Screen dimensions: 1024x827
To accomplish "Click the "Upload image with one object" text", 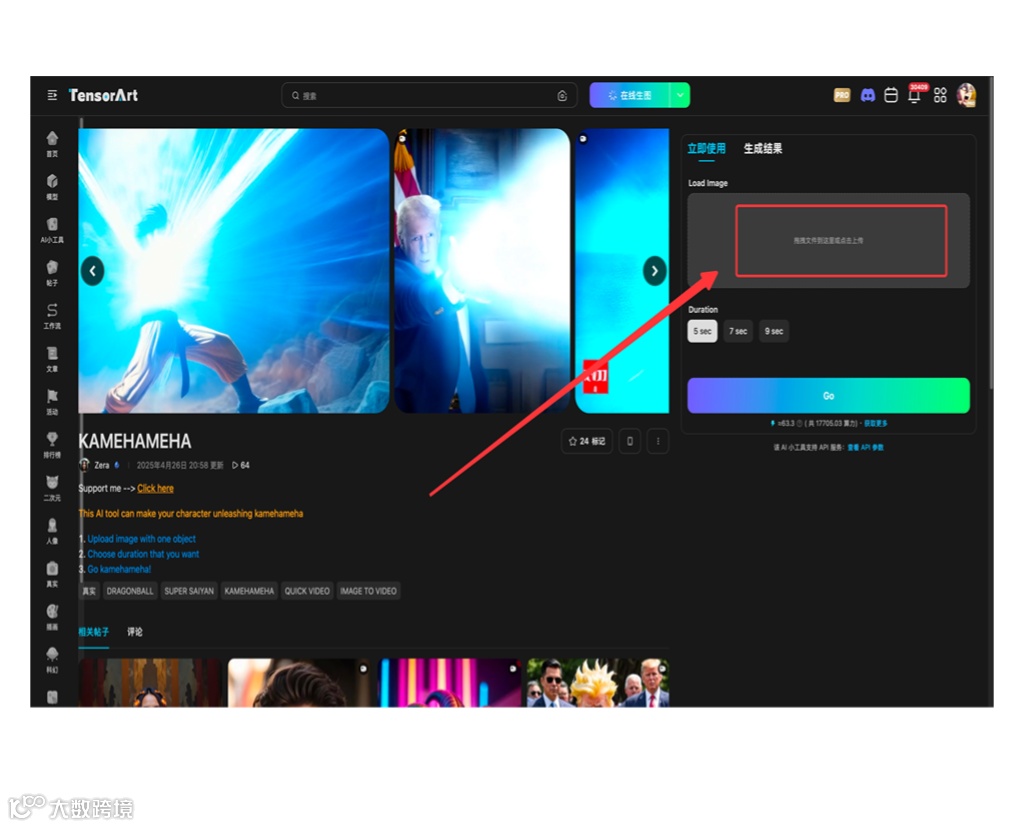I will pyautogui.click(x=142, y=539).
